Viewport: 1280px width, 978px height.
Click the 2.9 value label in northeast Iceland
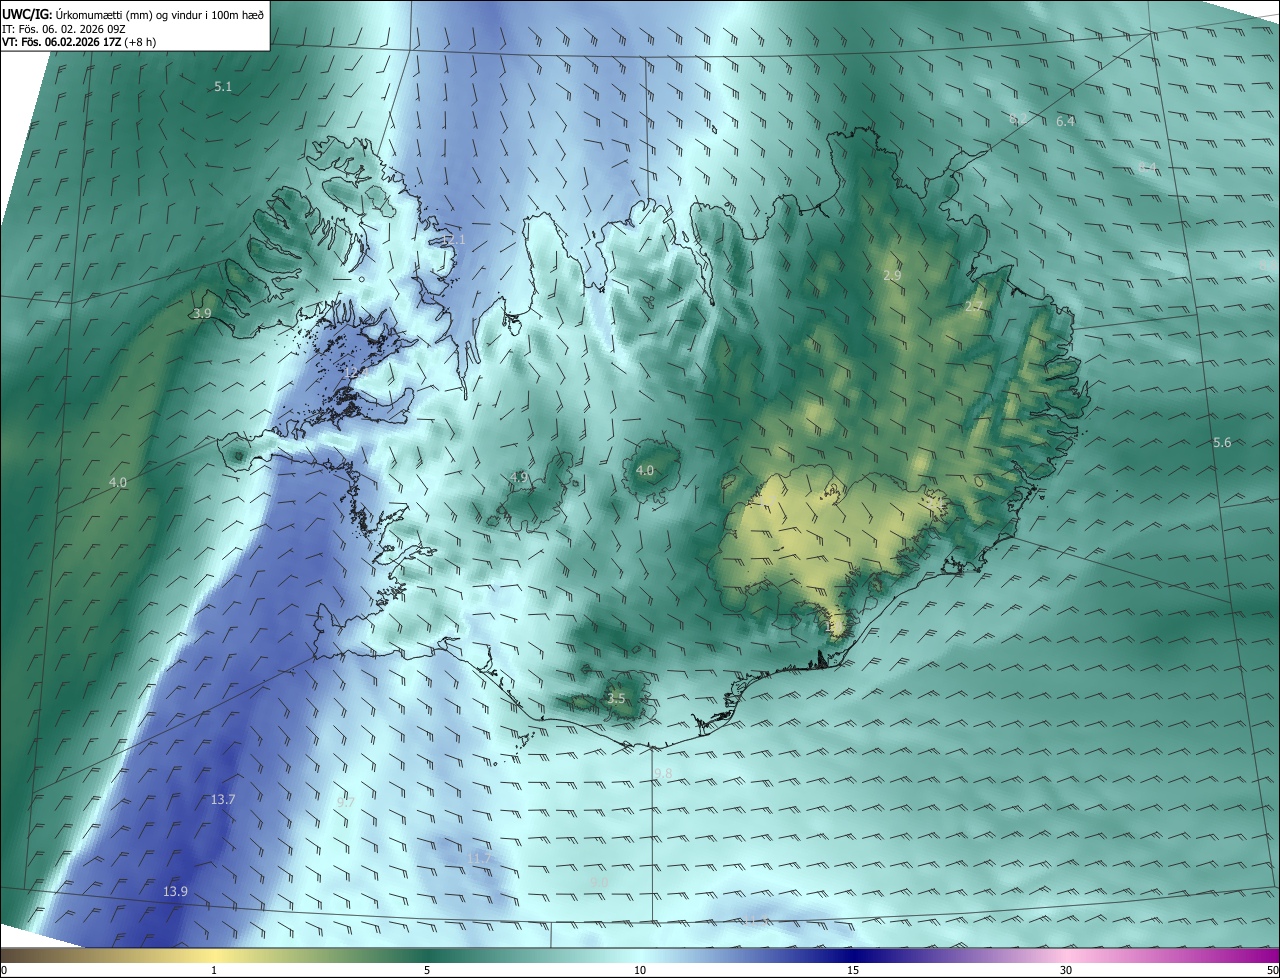892,275
